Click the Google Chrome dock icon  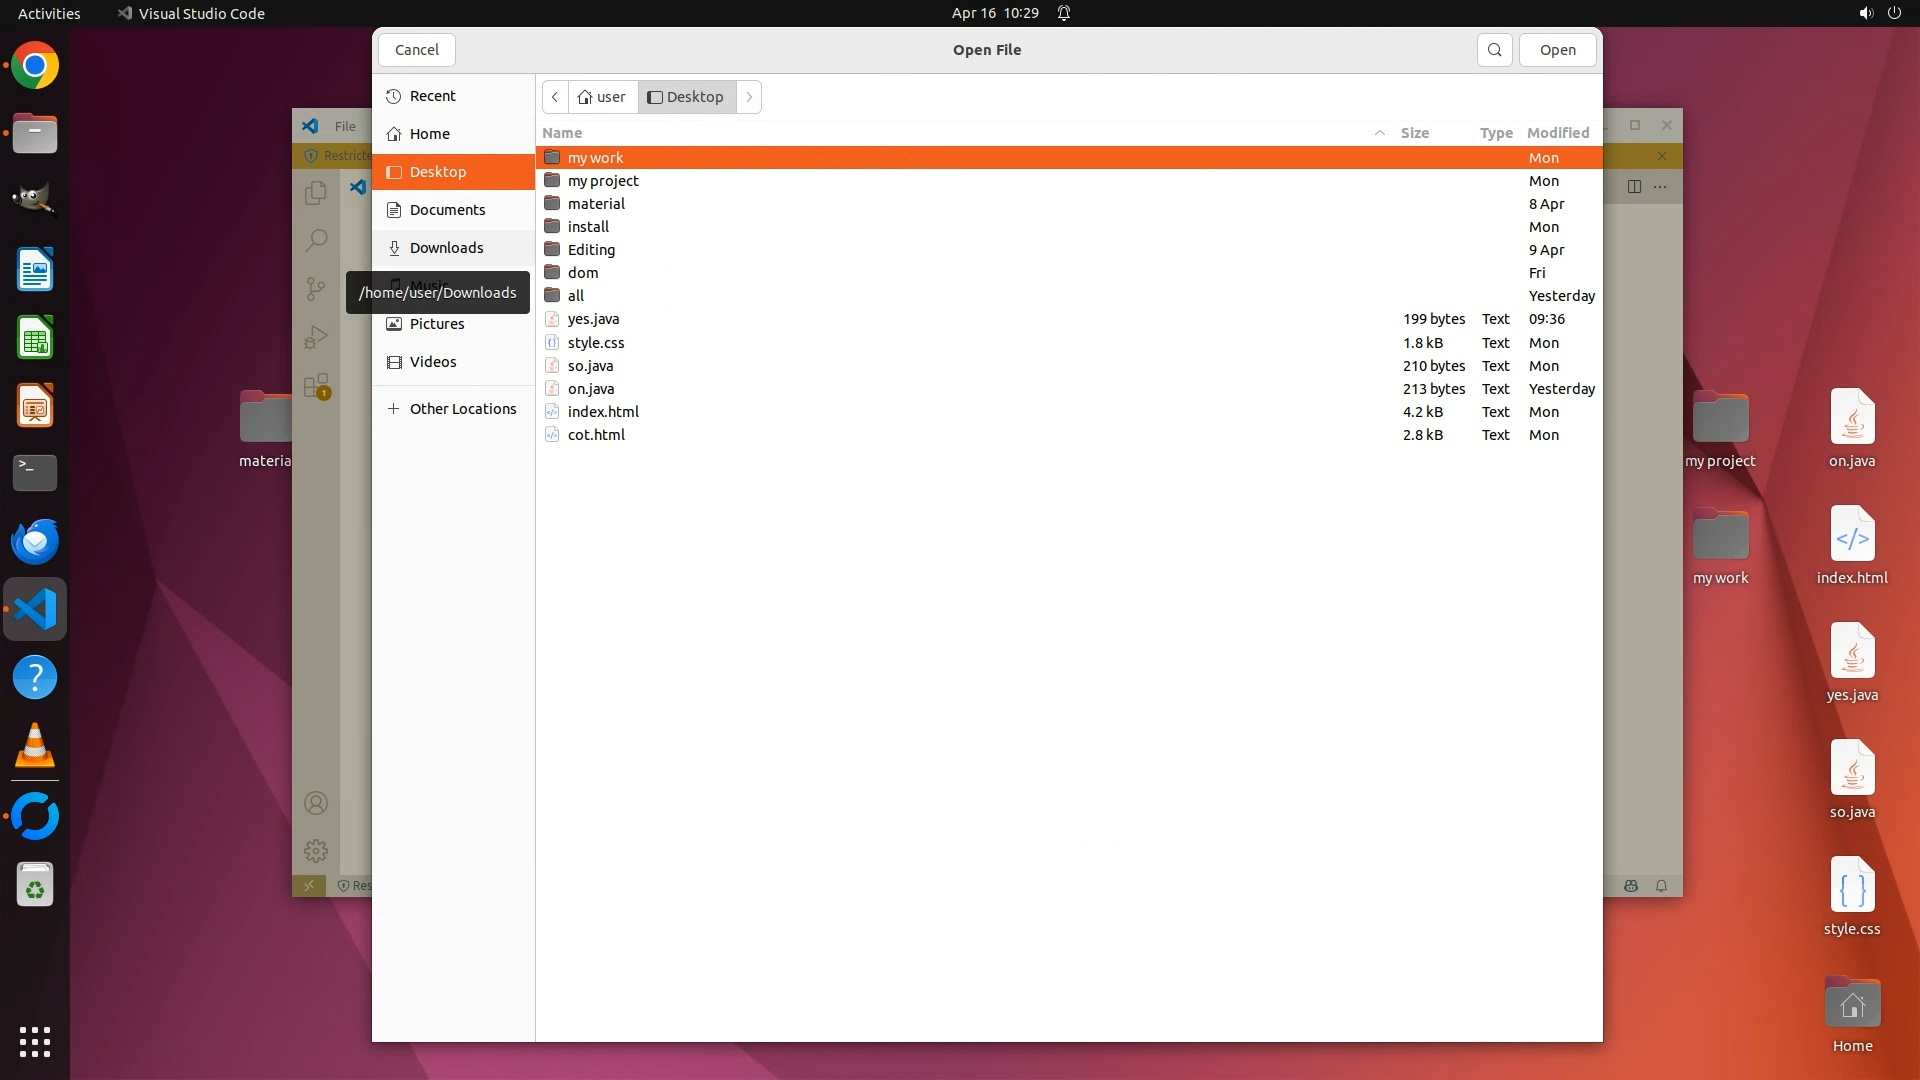click(35, 66)
